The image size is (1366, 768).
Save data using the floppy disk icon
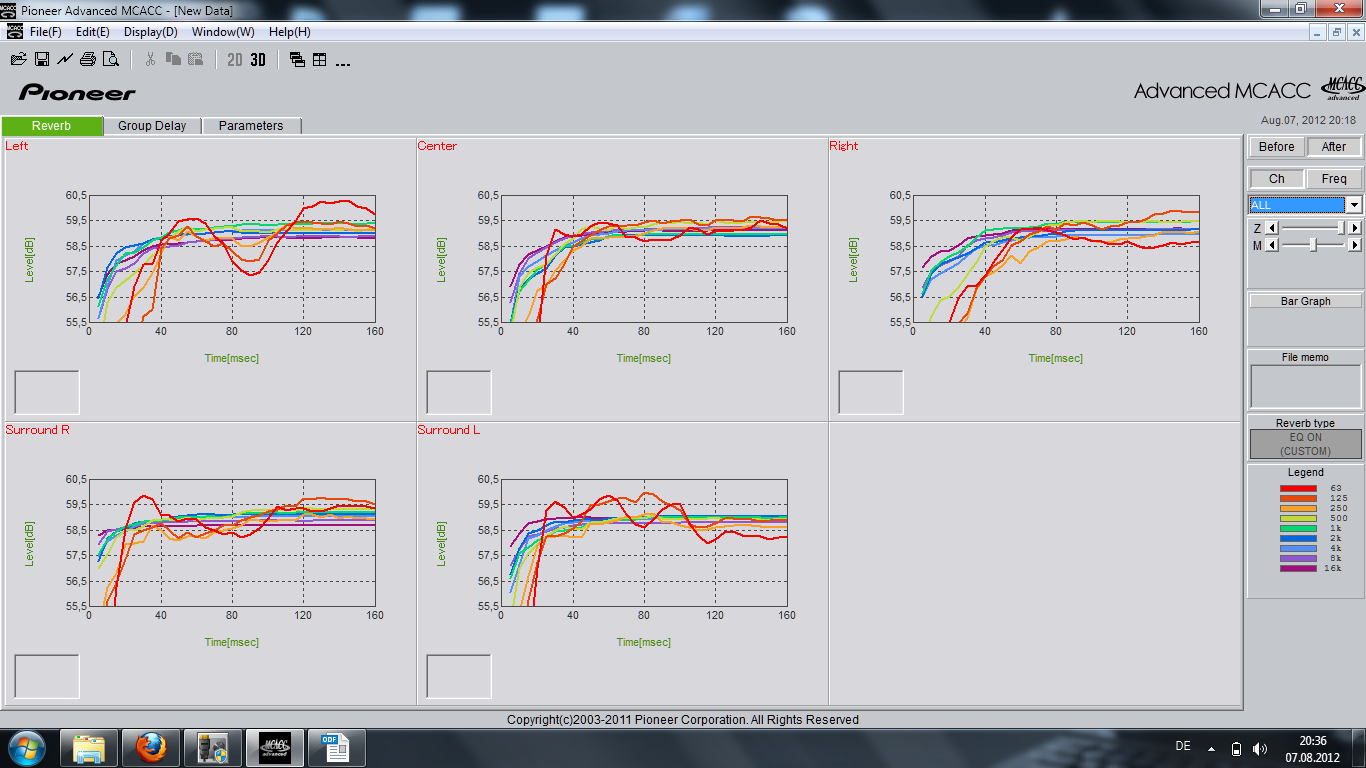42,59
